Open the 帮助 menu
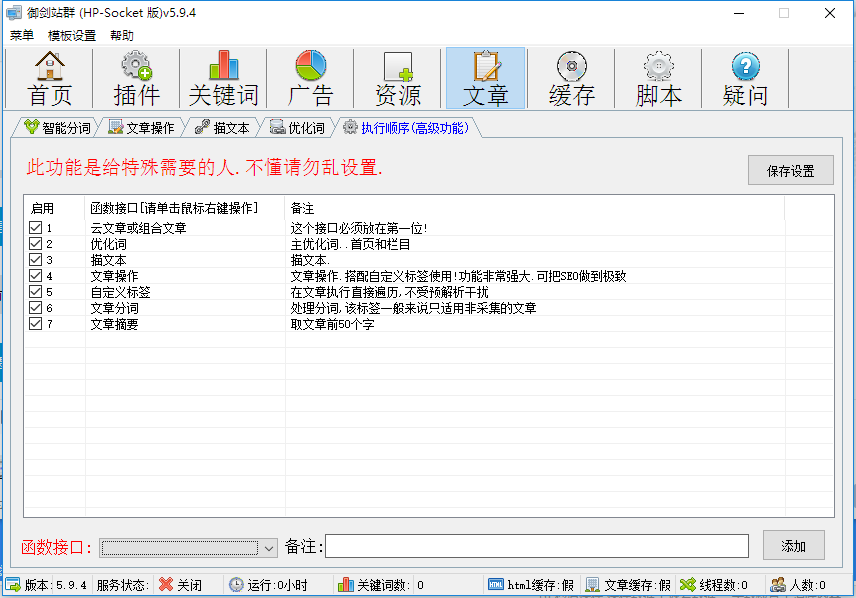 click(122, 35)
